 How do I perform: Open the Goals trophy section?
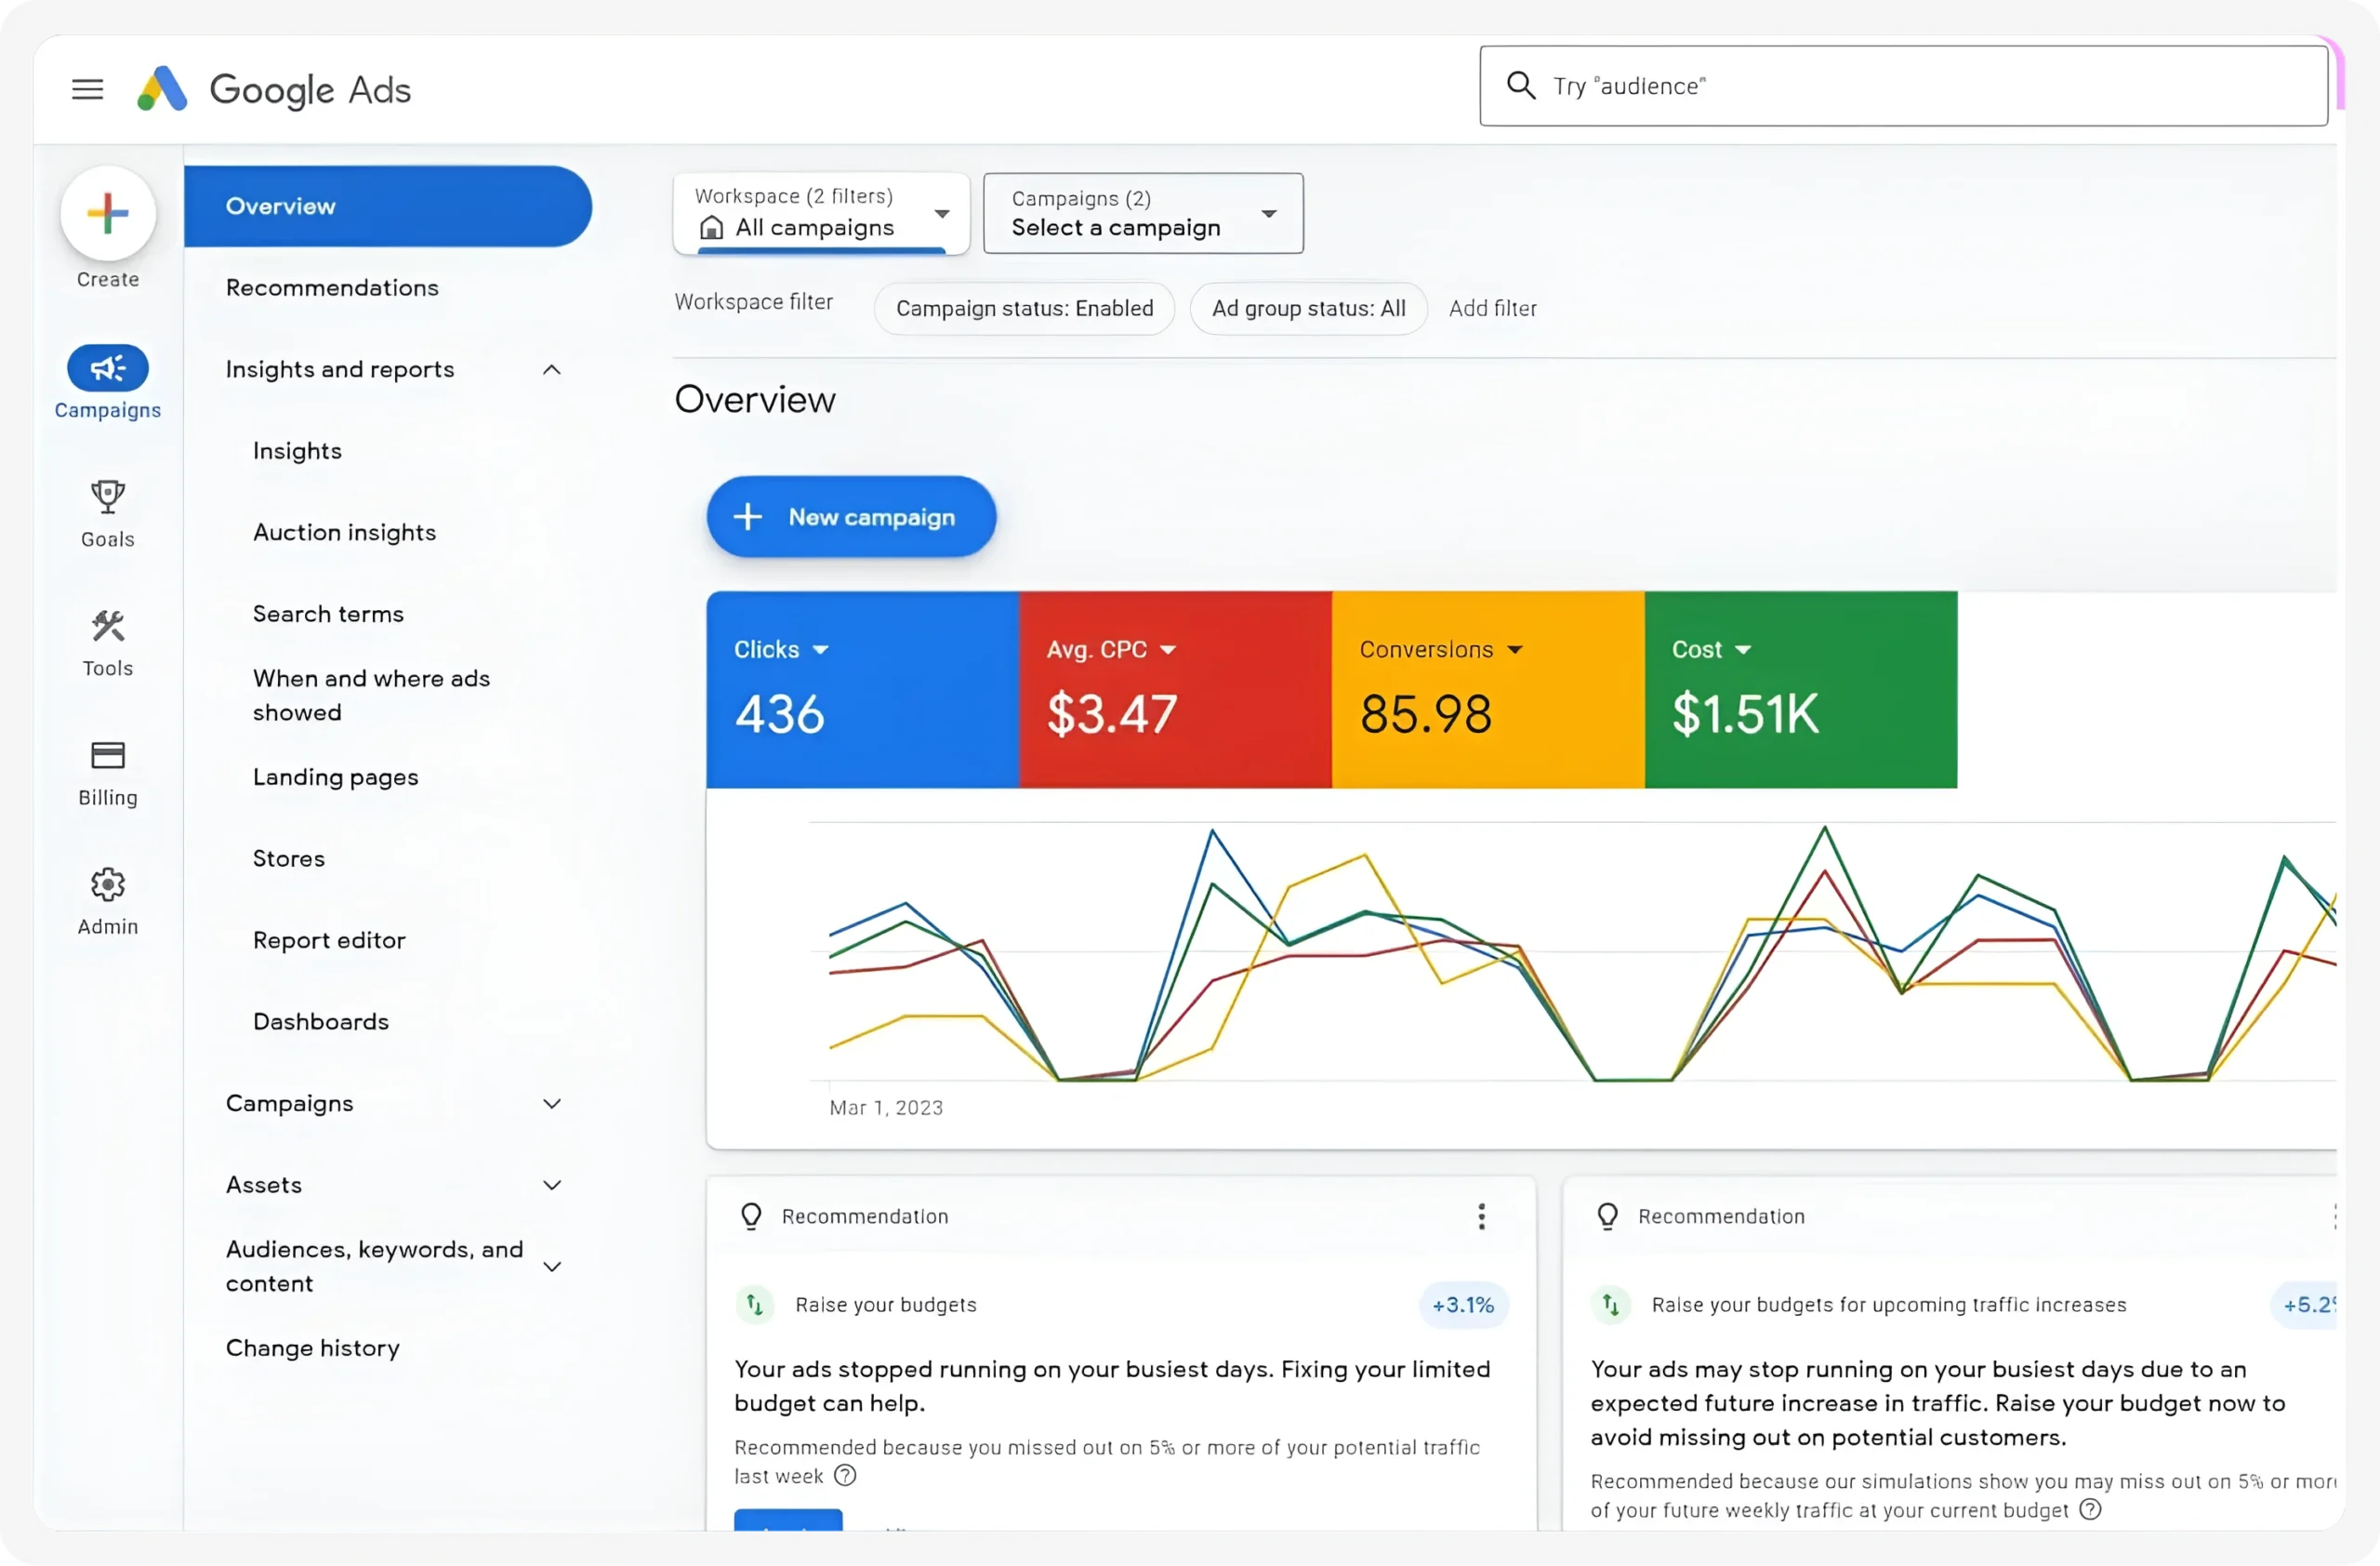108,513
